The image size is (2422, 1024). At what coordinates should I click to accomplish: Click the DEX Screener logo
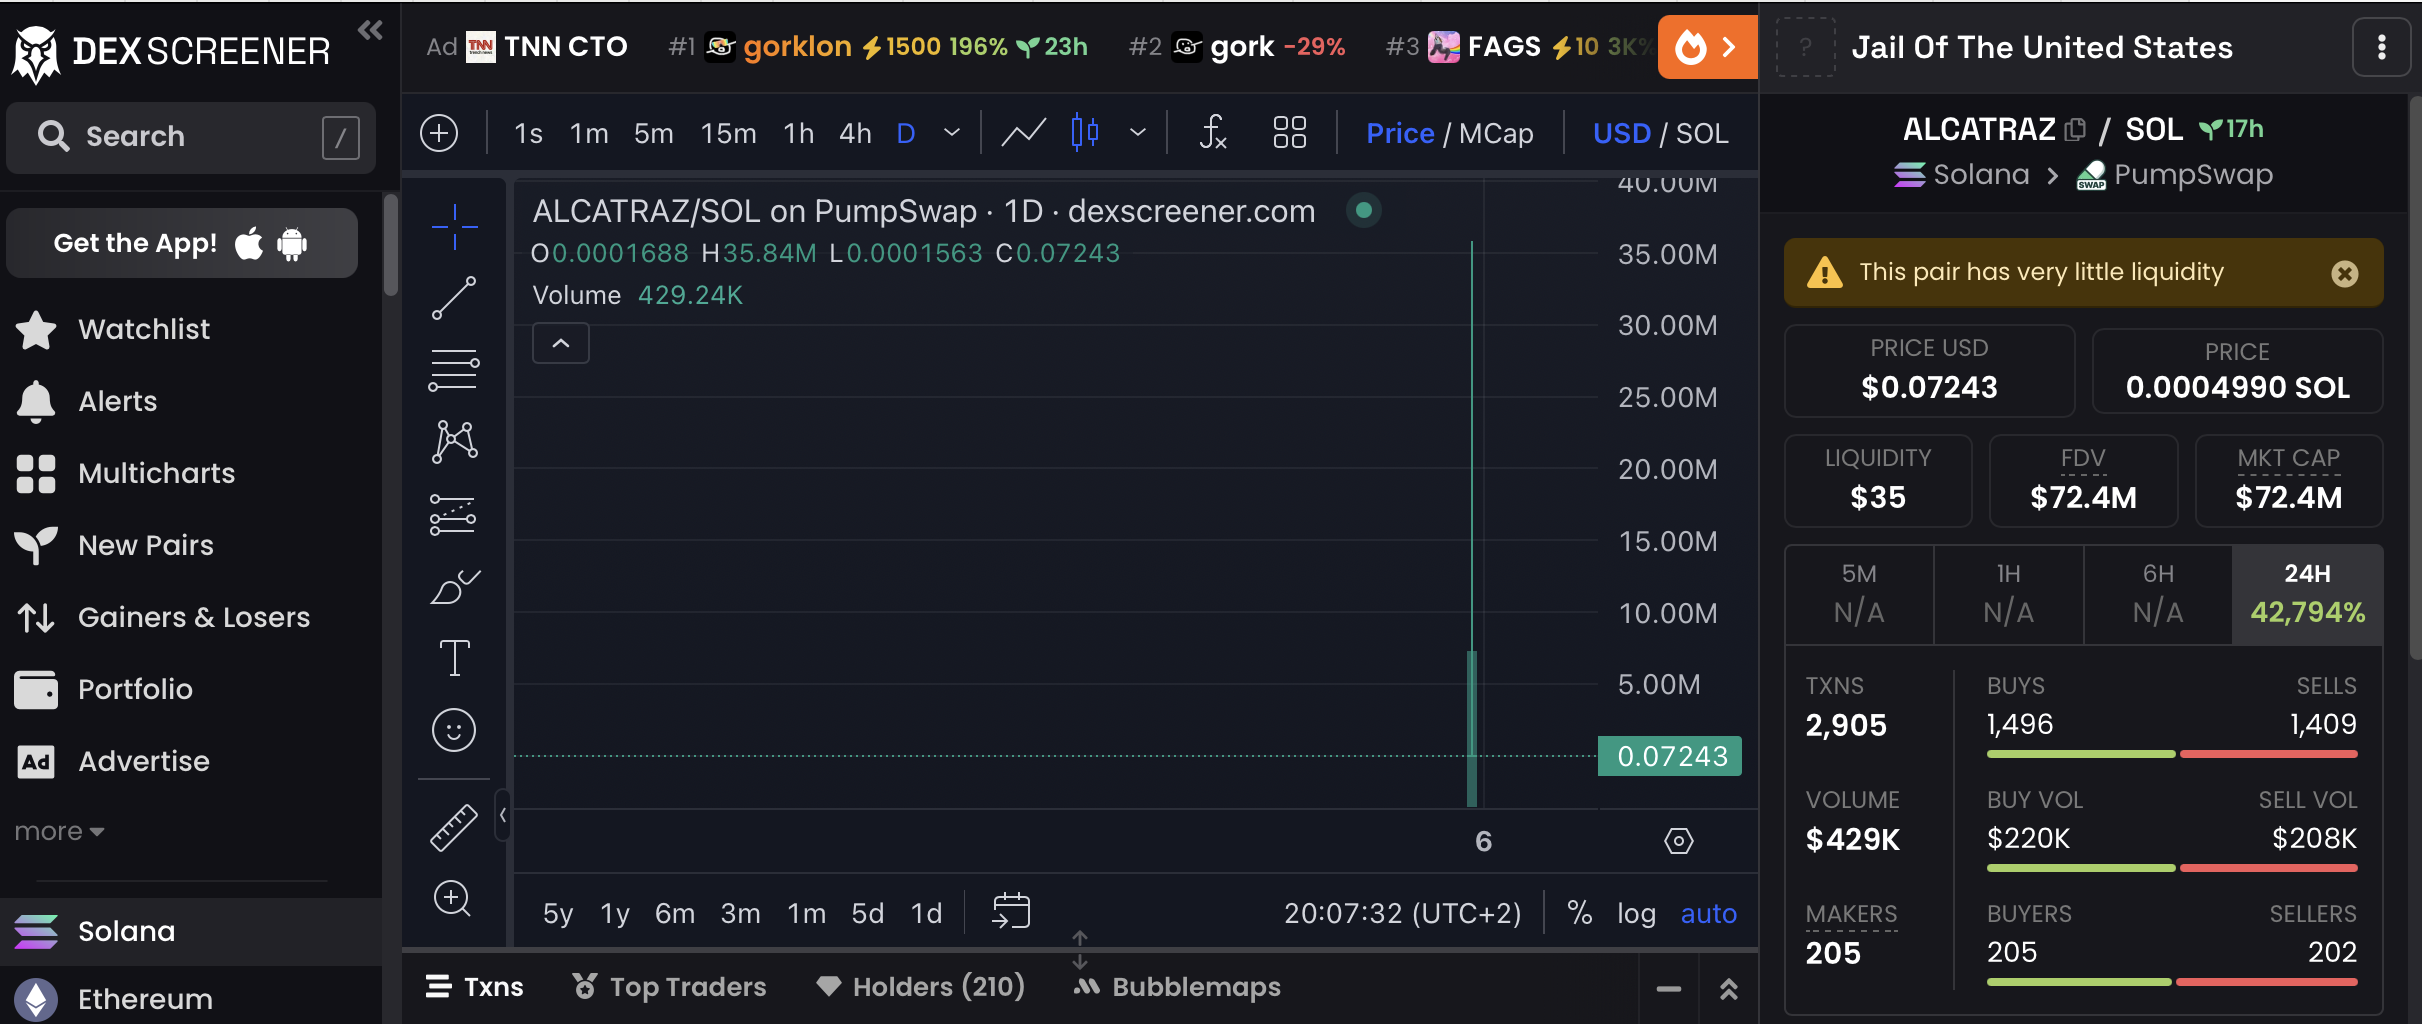(x=171, y=53)
